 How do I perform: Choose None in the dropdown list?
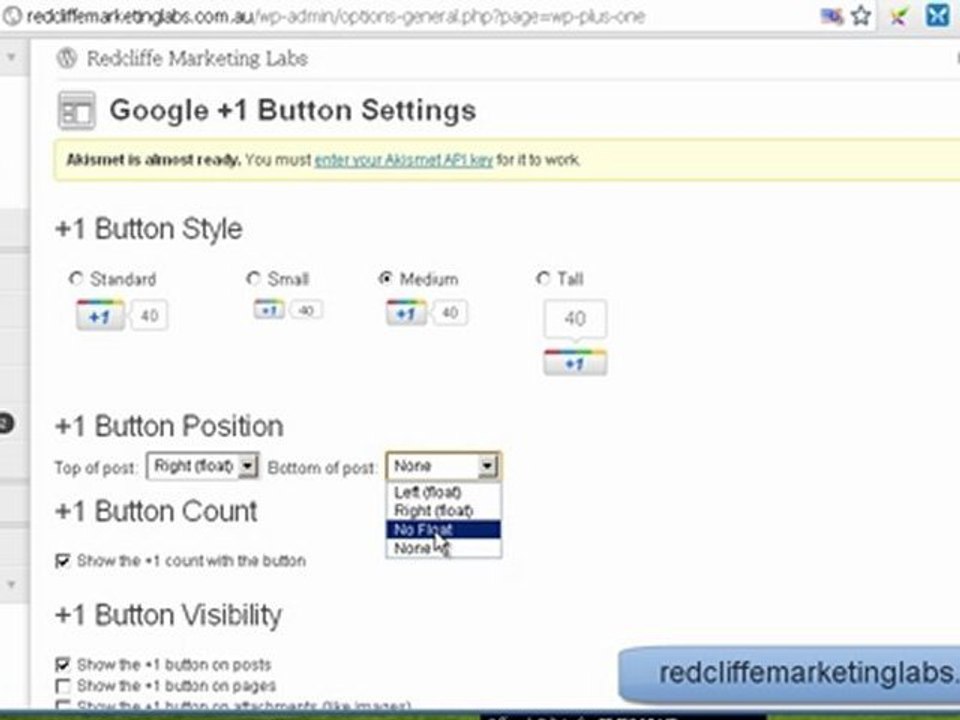[443, 548]
